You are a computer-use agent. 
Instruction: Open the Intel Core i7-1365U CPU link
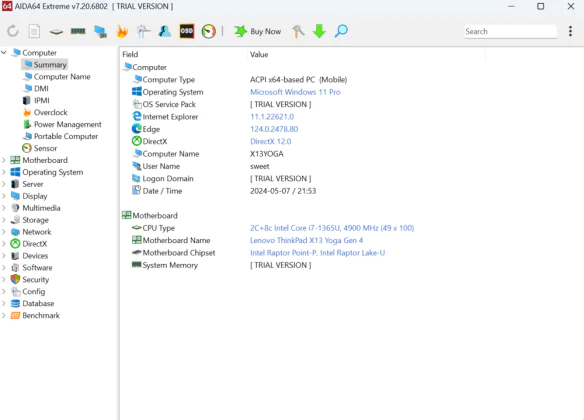point(332,228)
